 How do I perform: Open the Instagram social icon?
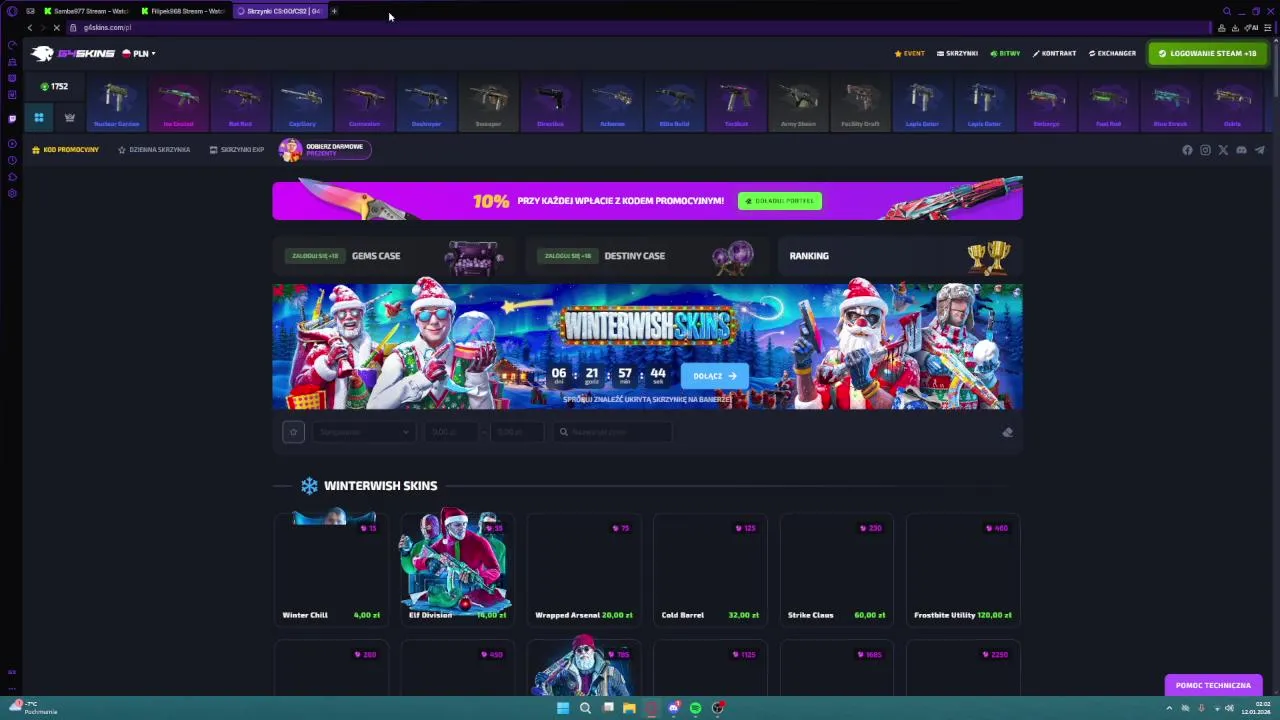(x=1205, y=150)
